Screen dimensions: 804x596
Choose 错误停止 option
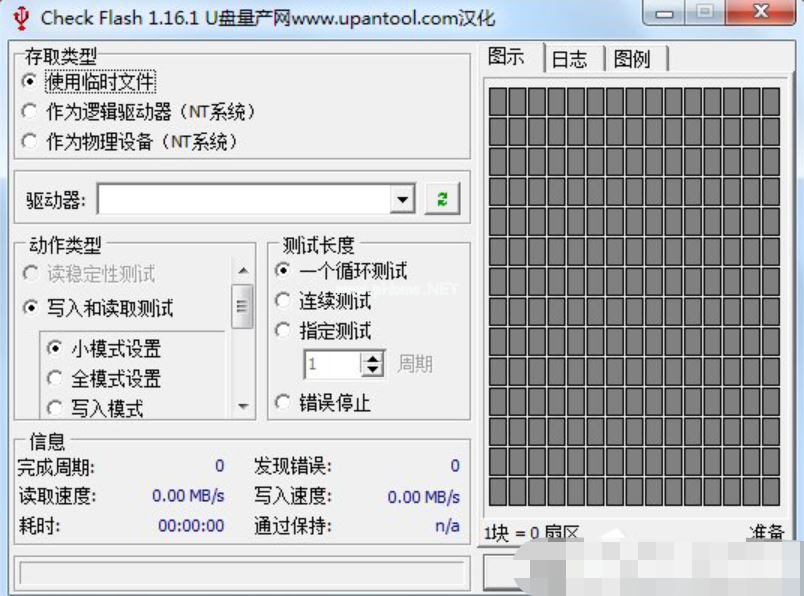(284, 403)
